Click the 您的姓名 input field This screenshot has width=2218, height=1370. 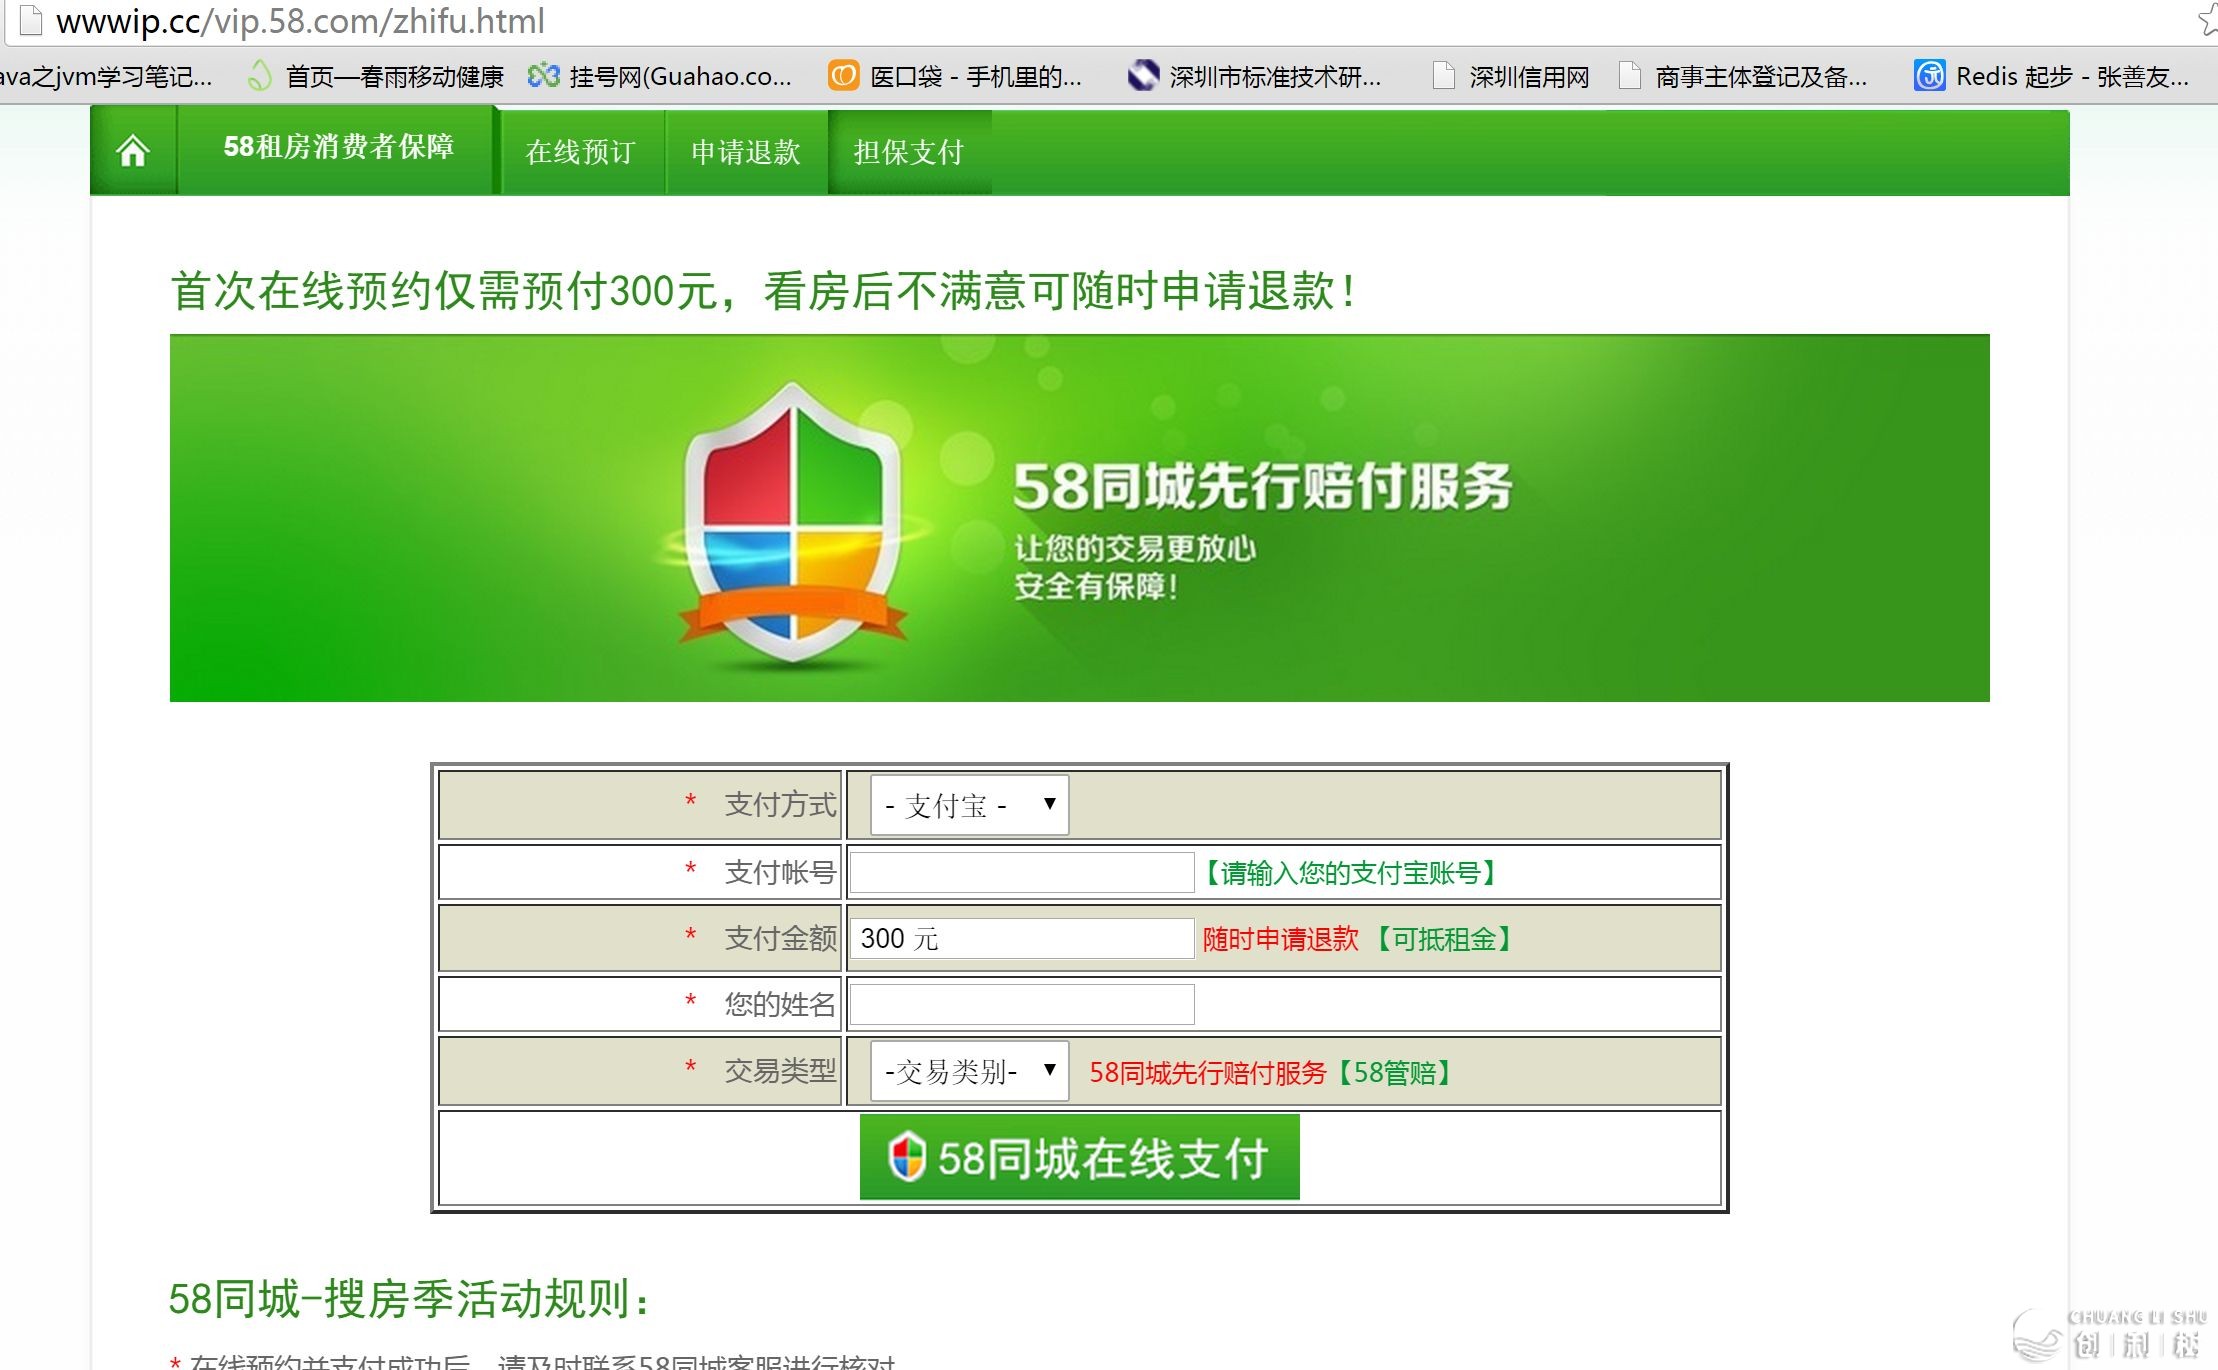tap(1022, 1004)
